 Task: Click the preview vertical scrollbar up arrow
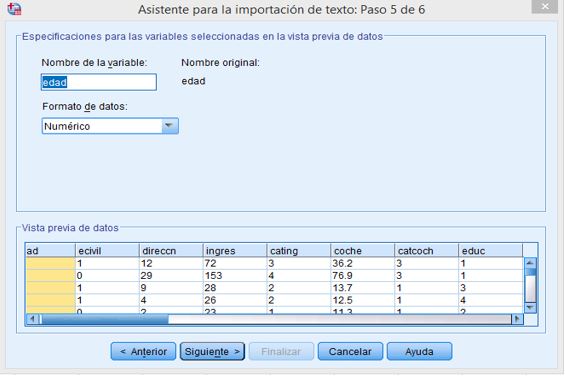[530, 263]
